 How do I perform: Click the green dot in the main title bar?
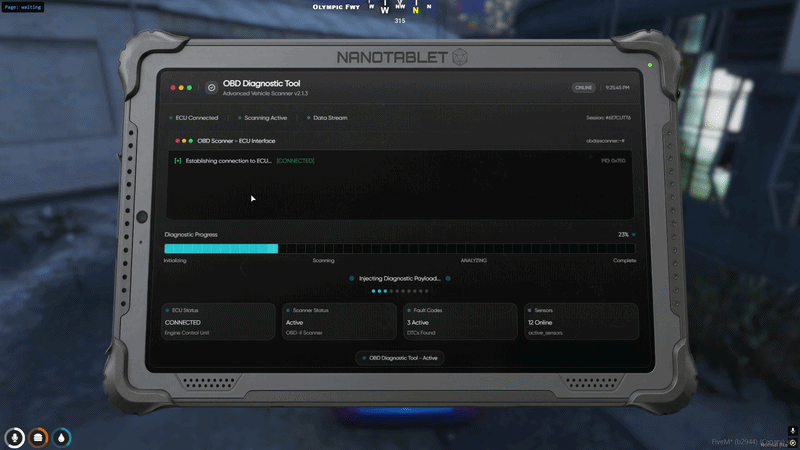[x=189, y=88]
